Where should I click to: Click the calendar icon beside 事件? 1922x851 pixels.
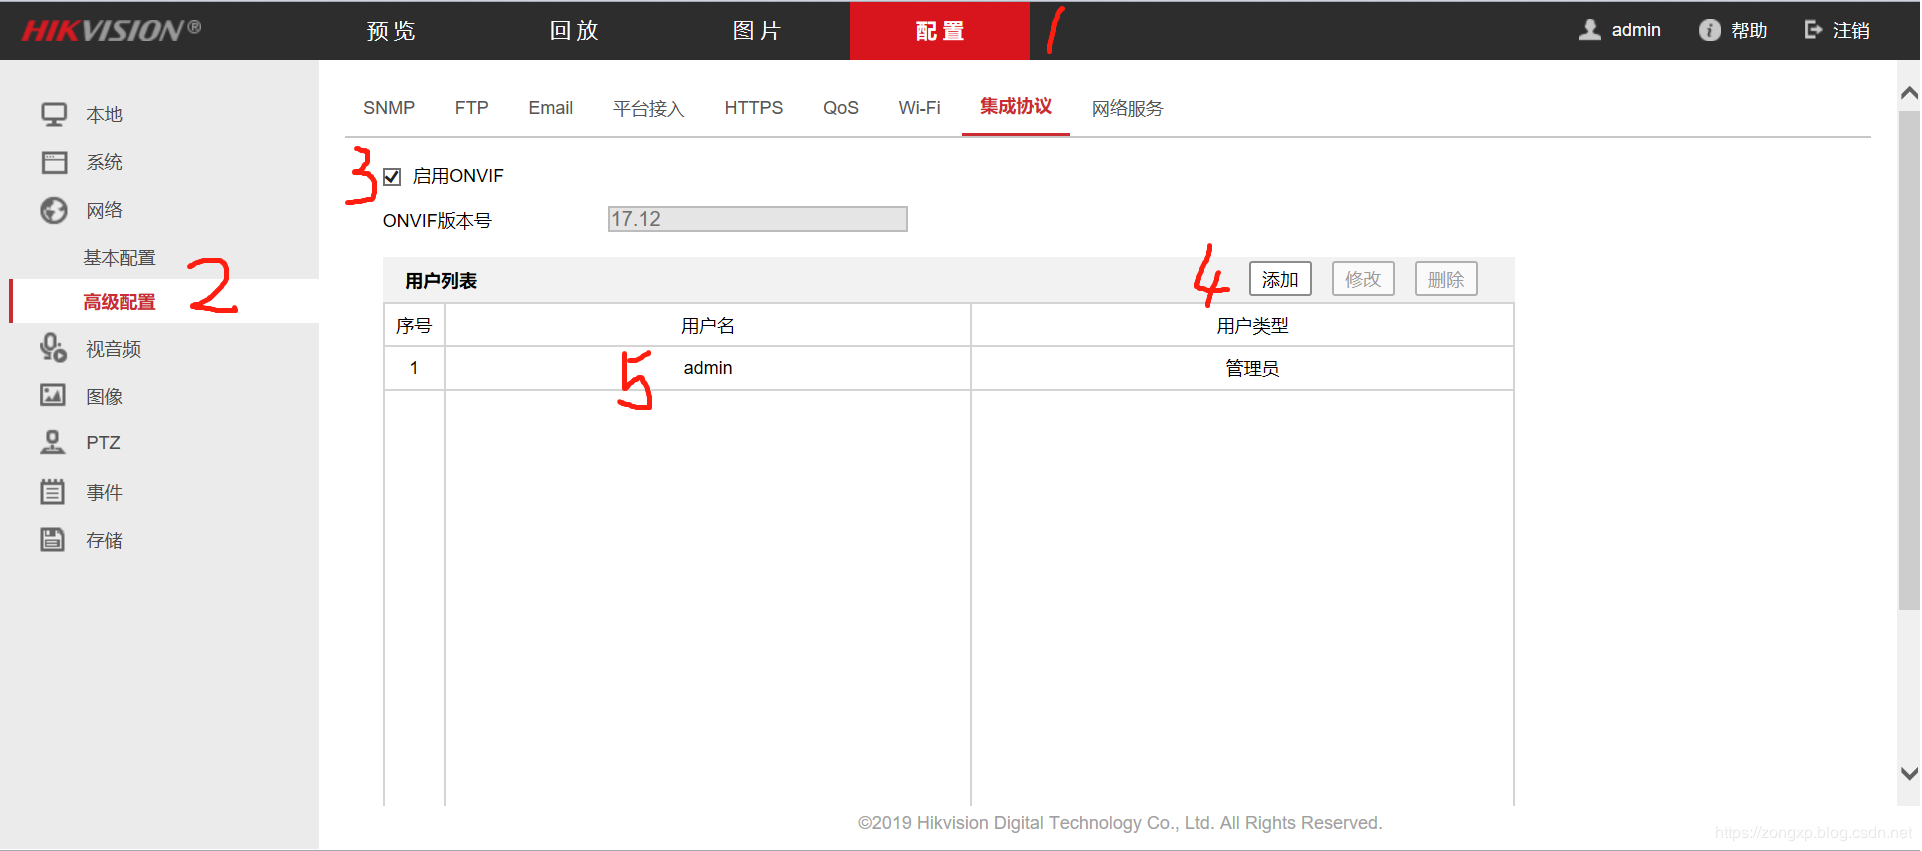tap(53, 491)
